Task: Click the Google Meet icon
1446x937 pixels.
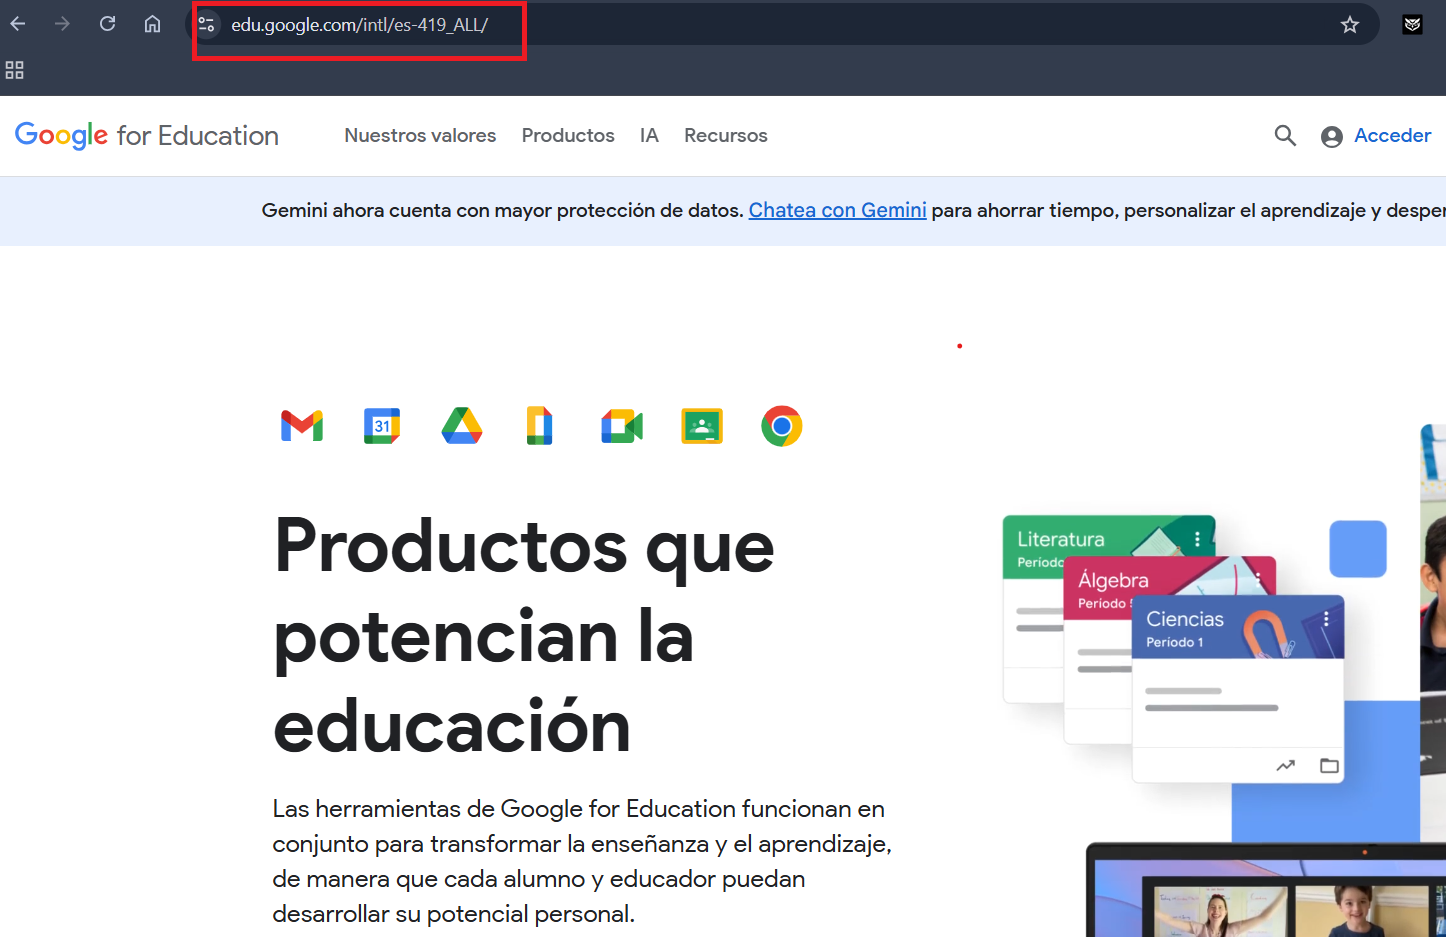Action: tap(622, 426)
